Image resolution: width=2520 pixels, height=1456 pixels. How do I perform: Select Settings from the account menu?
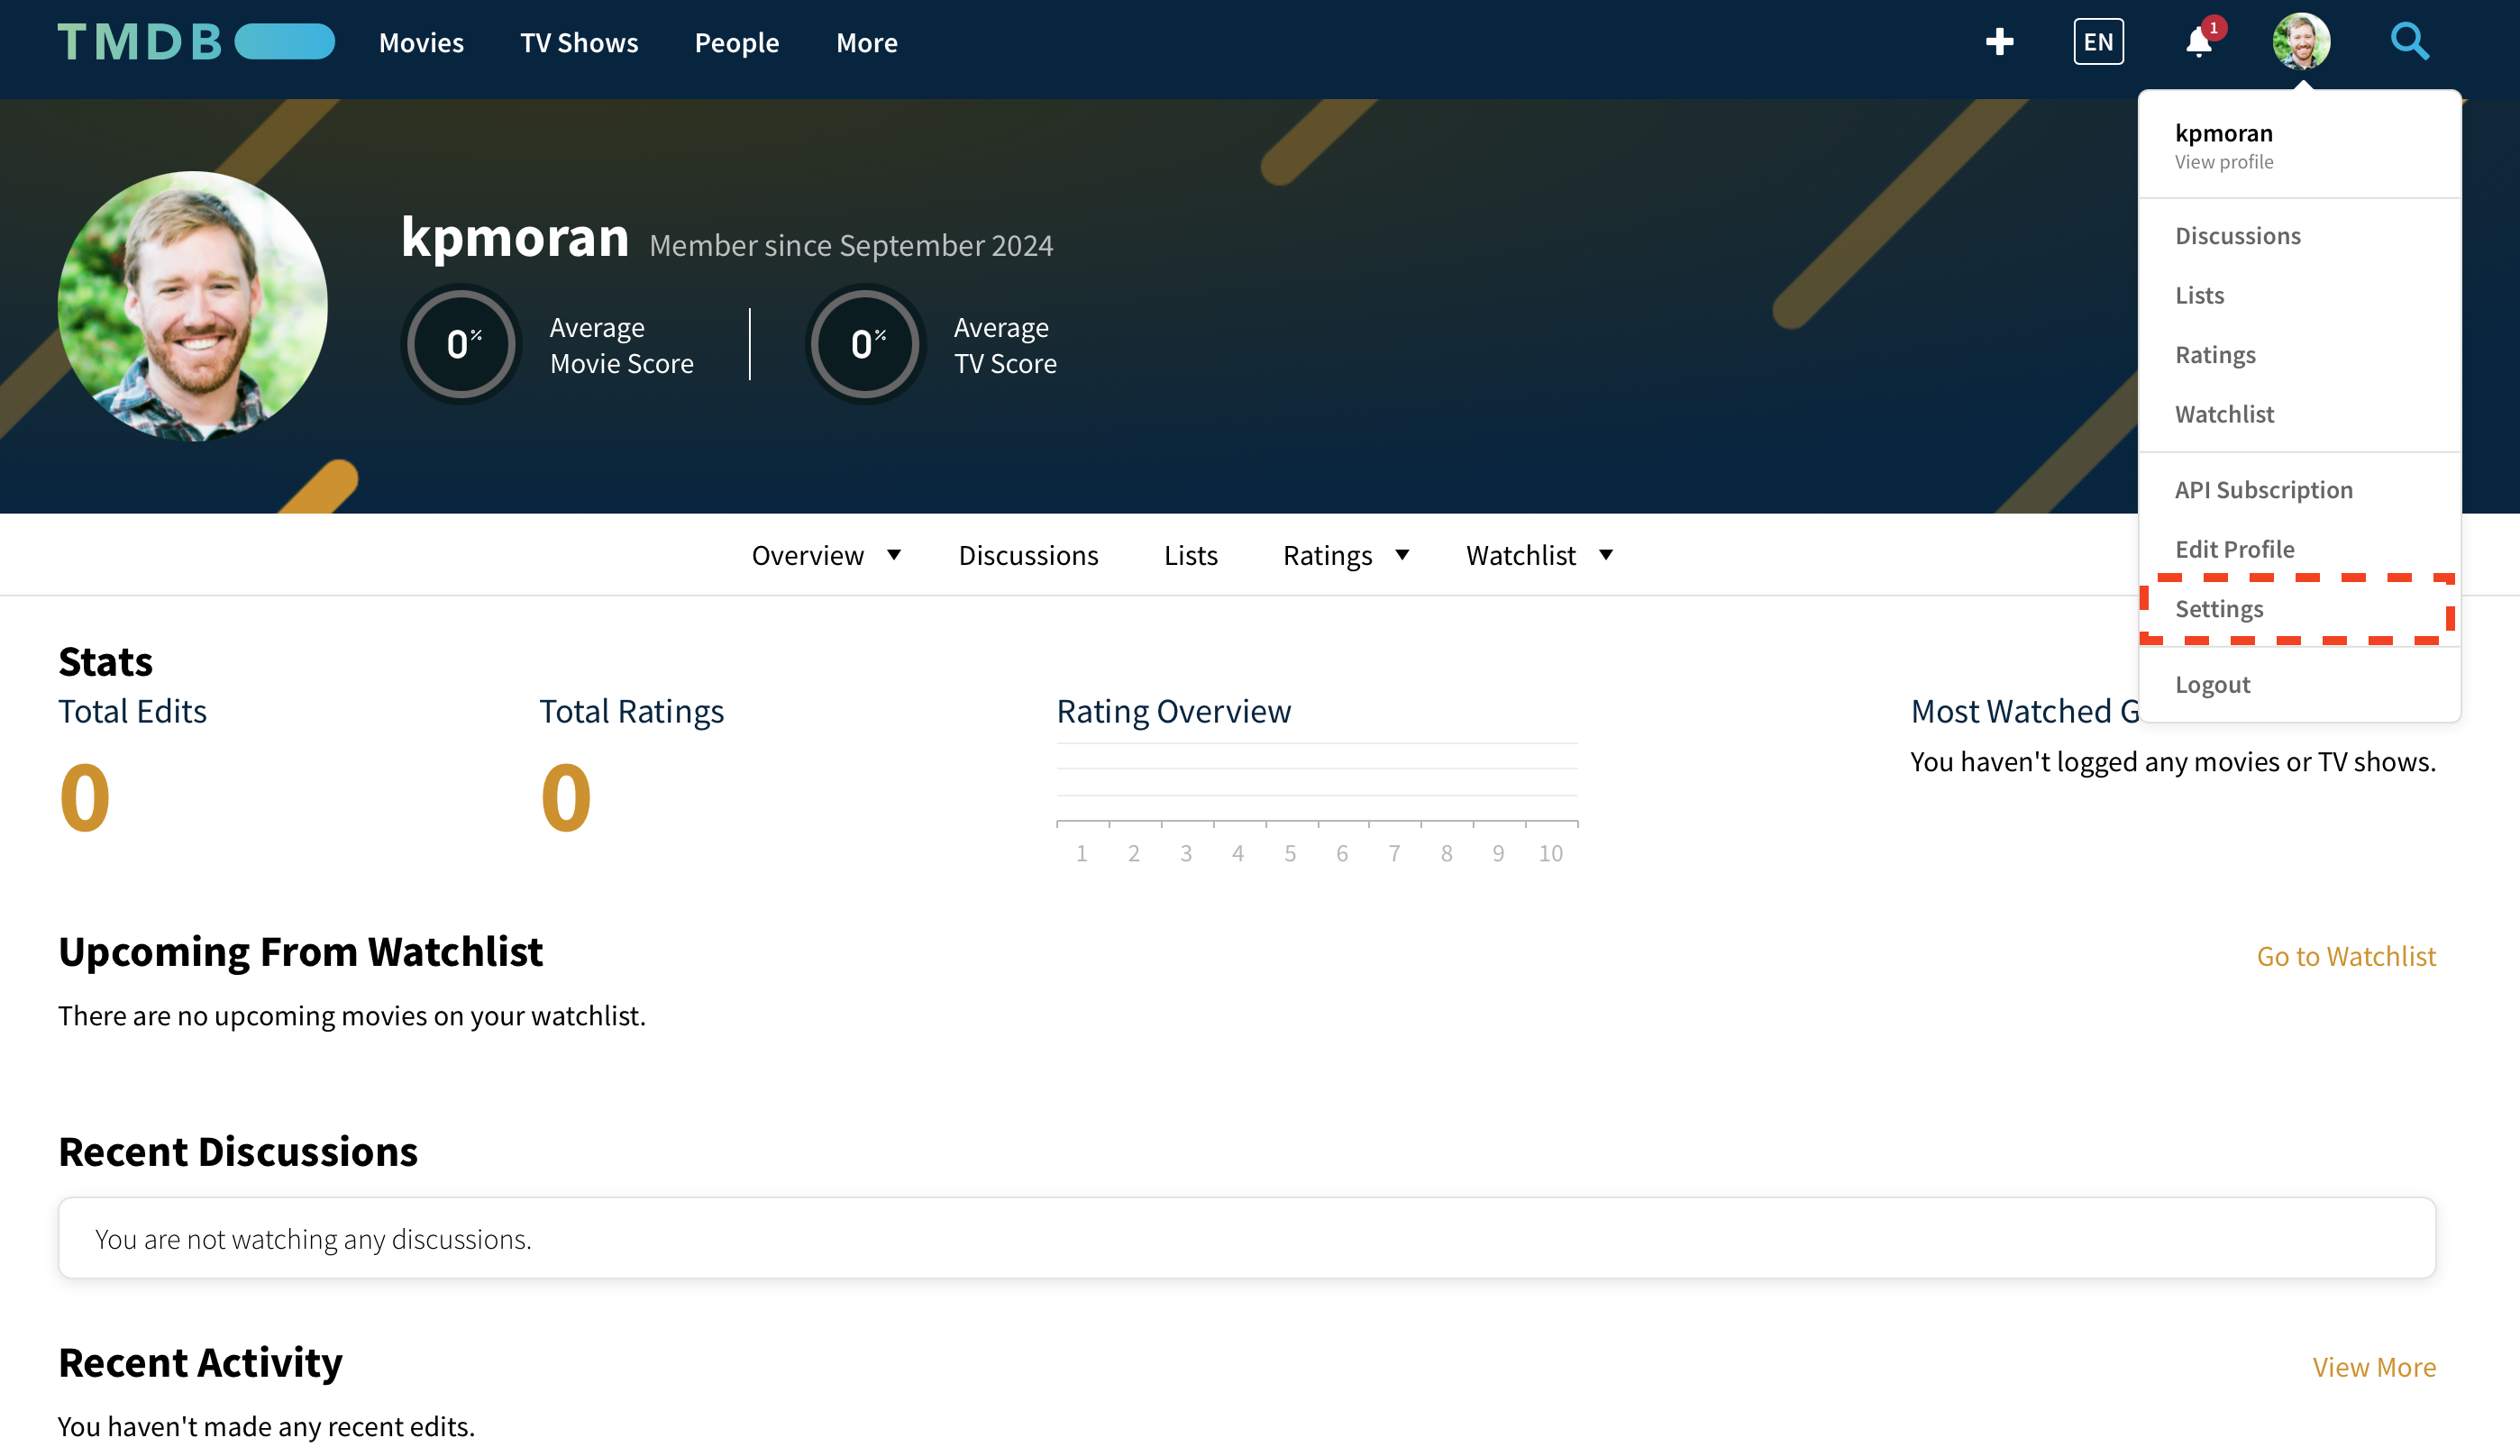[x=2219, y=608]
